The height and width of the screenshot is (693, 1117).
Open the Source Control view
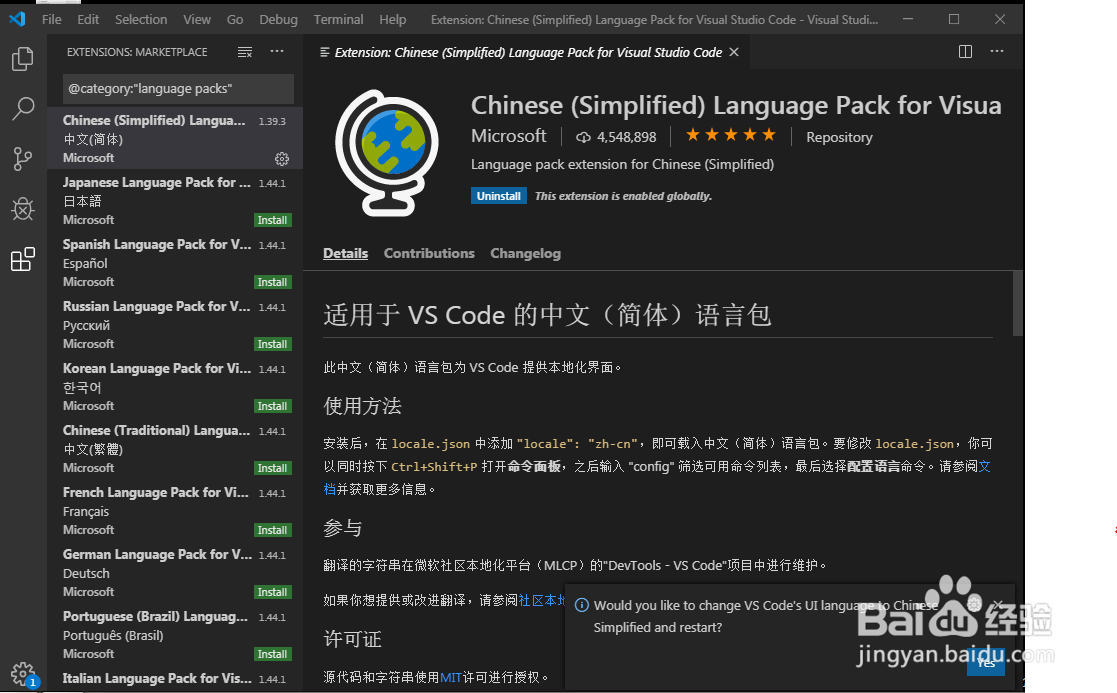click(22, 159)
